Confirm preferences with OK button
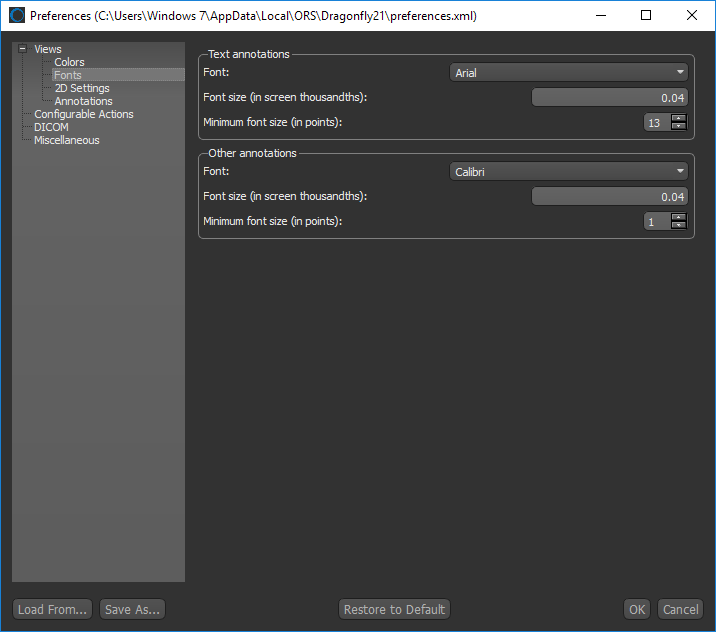This screenshot has height=632, width=716. click(637, 609)
